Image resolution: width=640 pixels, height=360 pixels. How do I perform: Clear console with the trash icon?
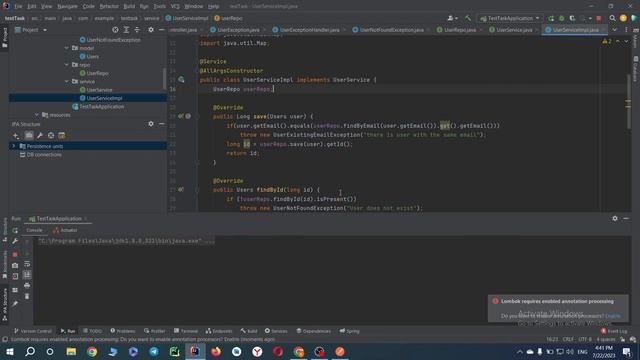pos(27,296)
